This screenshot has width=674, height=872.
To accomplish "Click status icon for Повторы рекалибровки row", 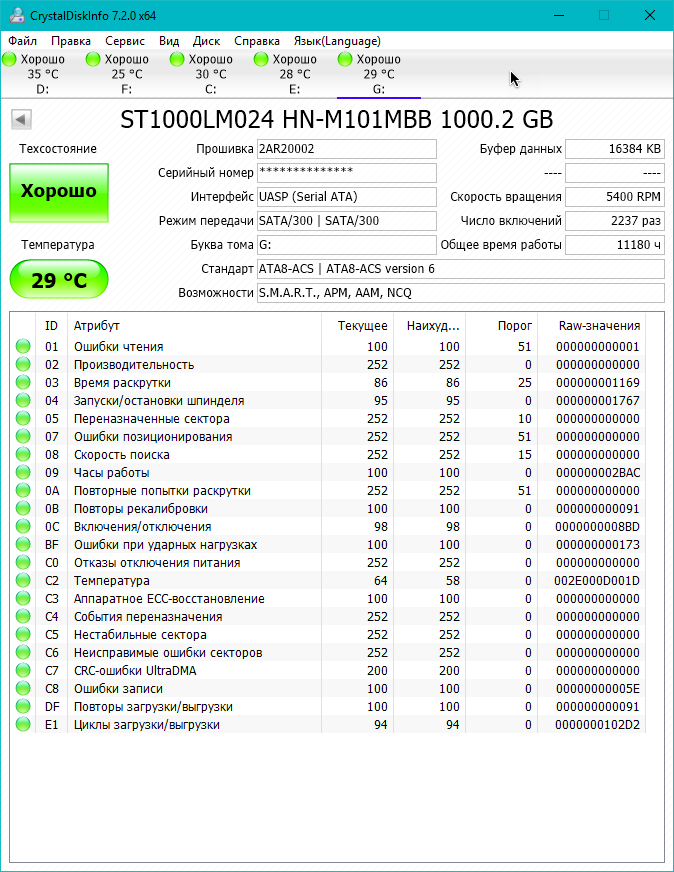I will point(23,508).
